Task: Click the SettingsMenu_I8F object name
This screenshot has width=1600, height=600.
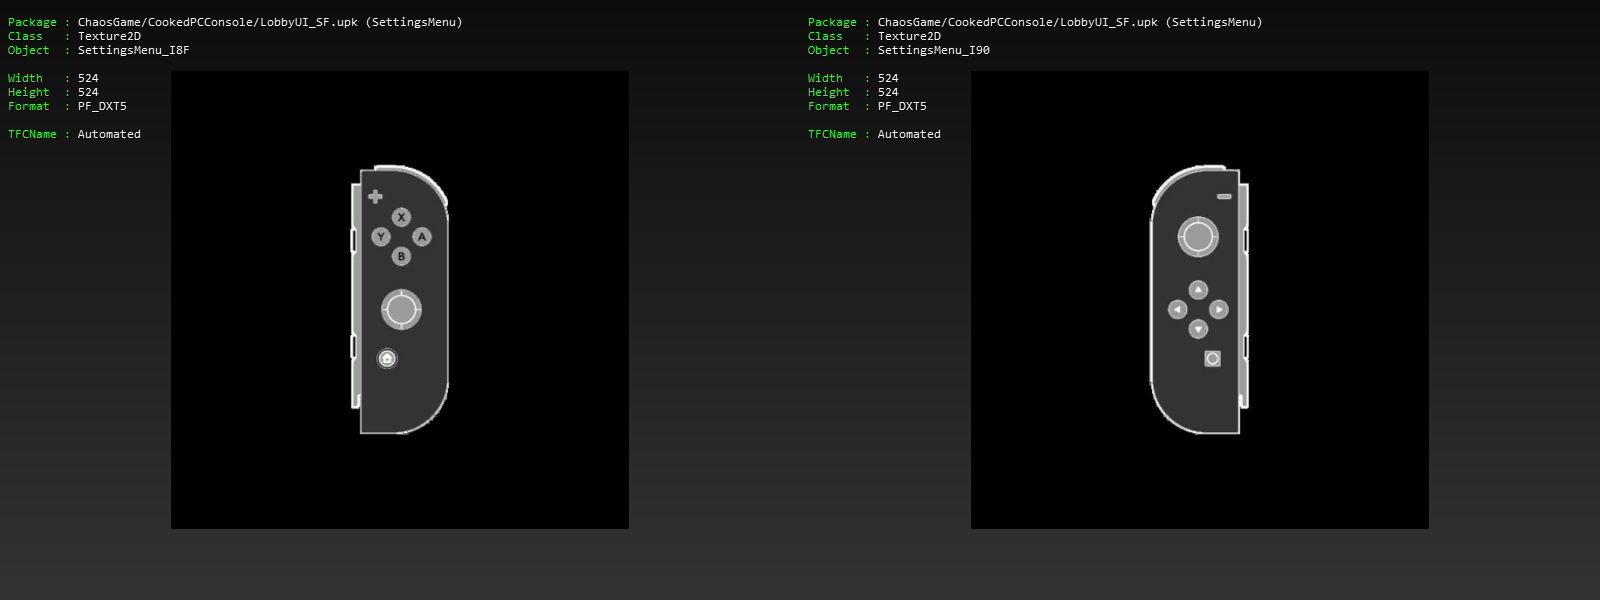Action: tap(133, 50)
